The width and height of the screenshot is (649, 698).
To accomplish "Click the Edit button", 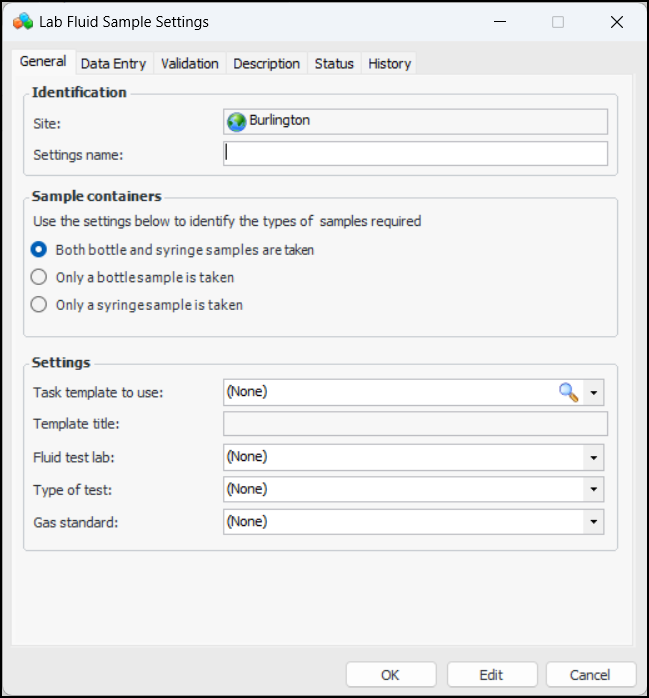I will [x=491, y=675].
